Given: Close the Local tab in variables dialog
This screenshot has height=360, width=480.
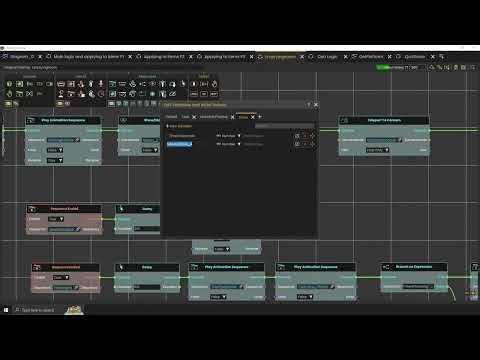Looking at the screenshot, I should (x=194, y=117).
